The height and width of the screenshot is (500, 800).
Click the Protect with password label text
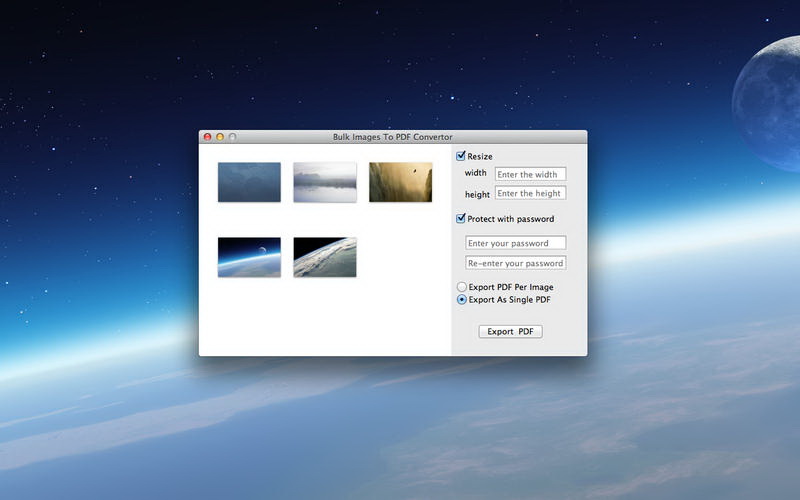click(510, 219)
